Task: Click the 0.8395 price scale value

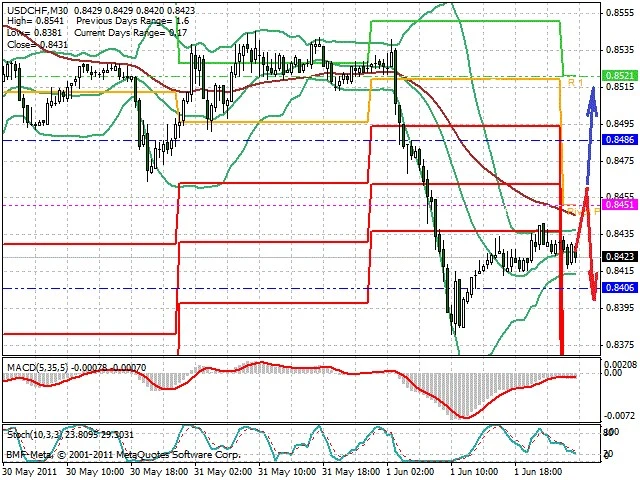Action: coord(620,307)
